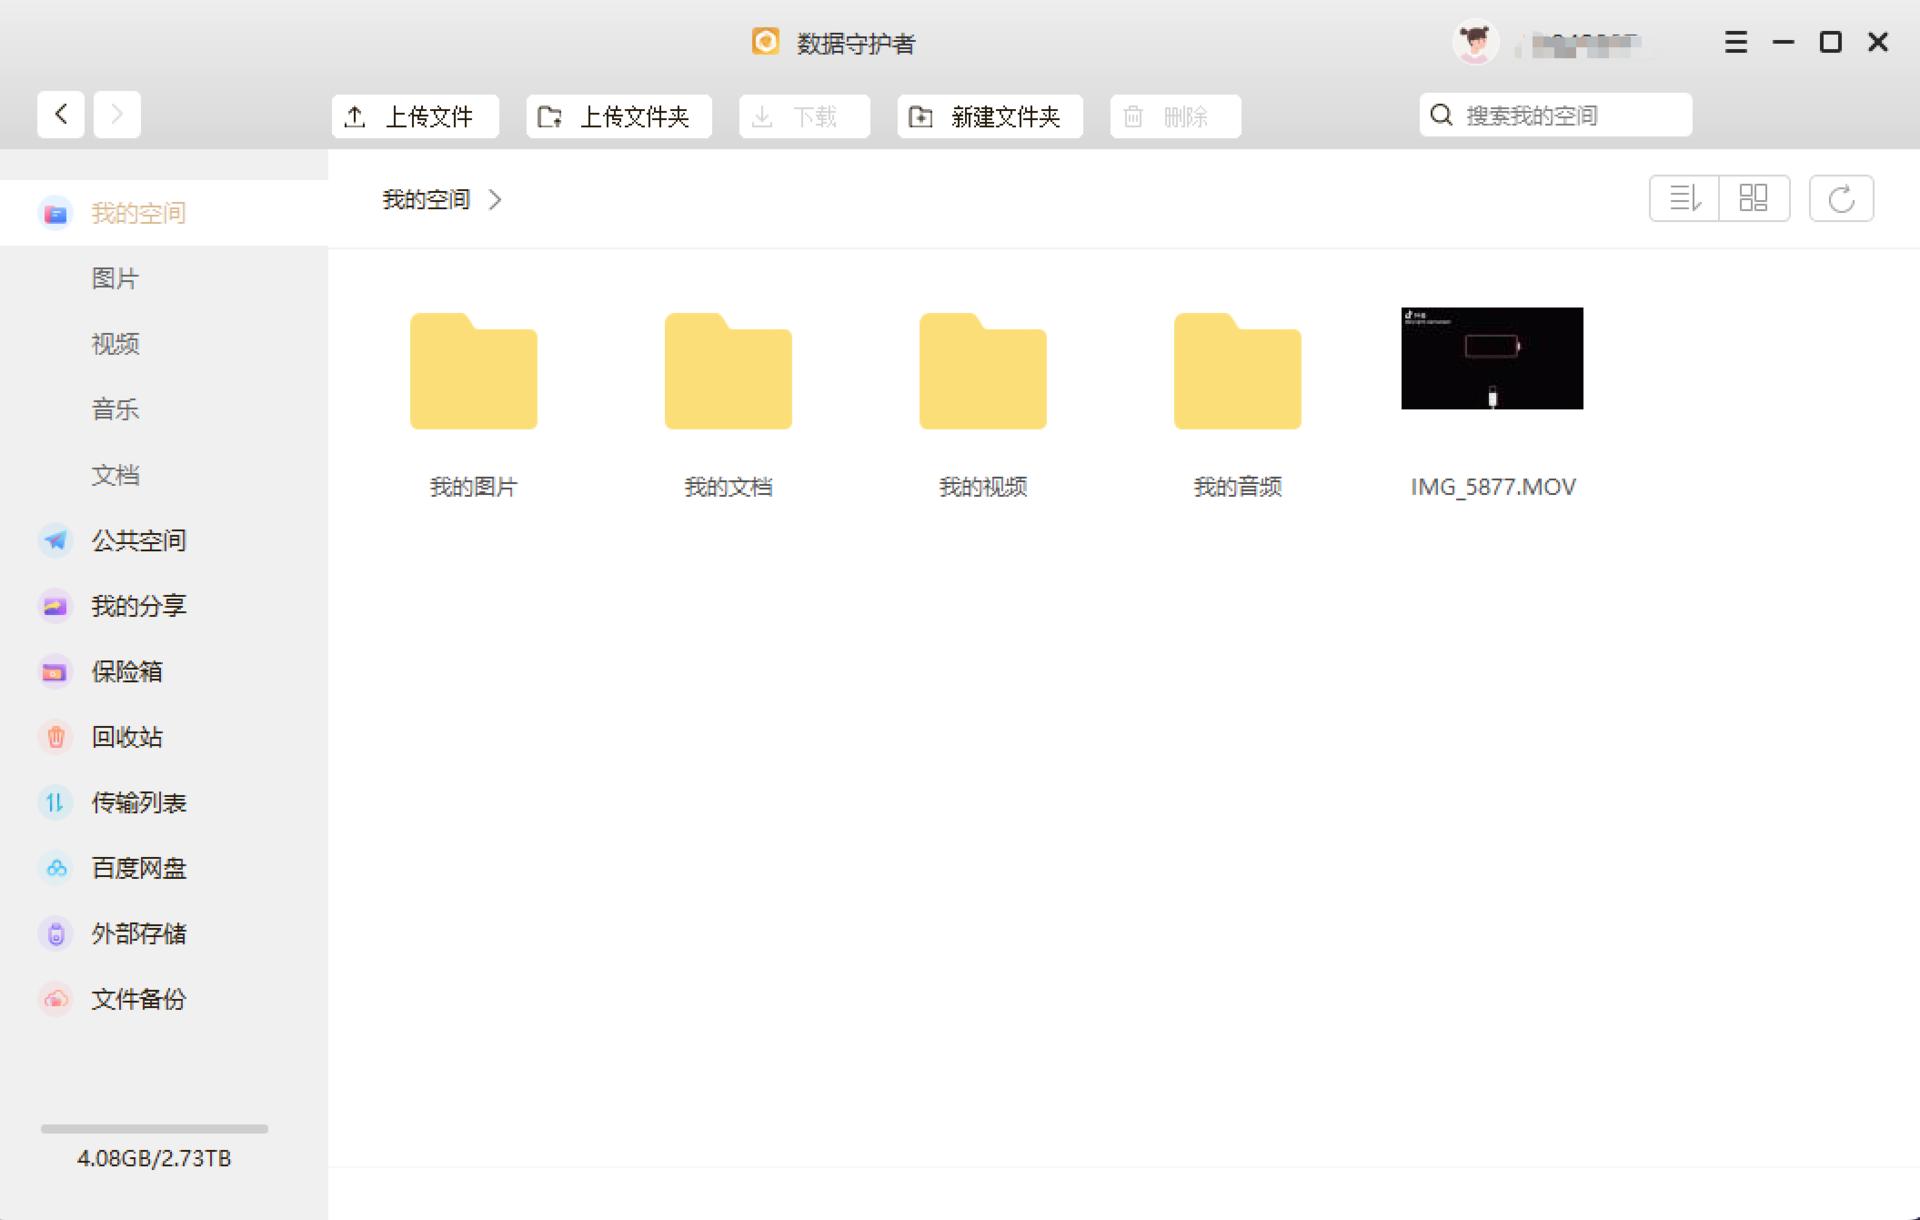
Task: Switch to grid thumbnail view
Action: [x=1753, y=198]
